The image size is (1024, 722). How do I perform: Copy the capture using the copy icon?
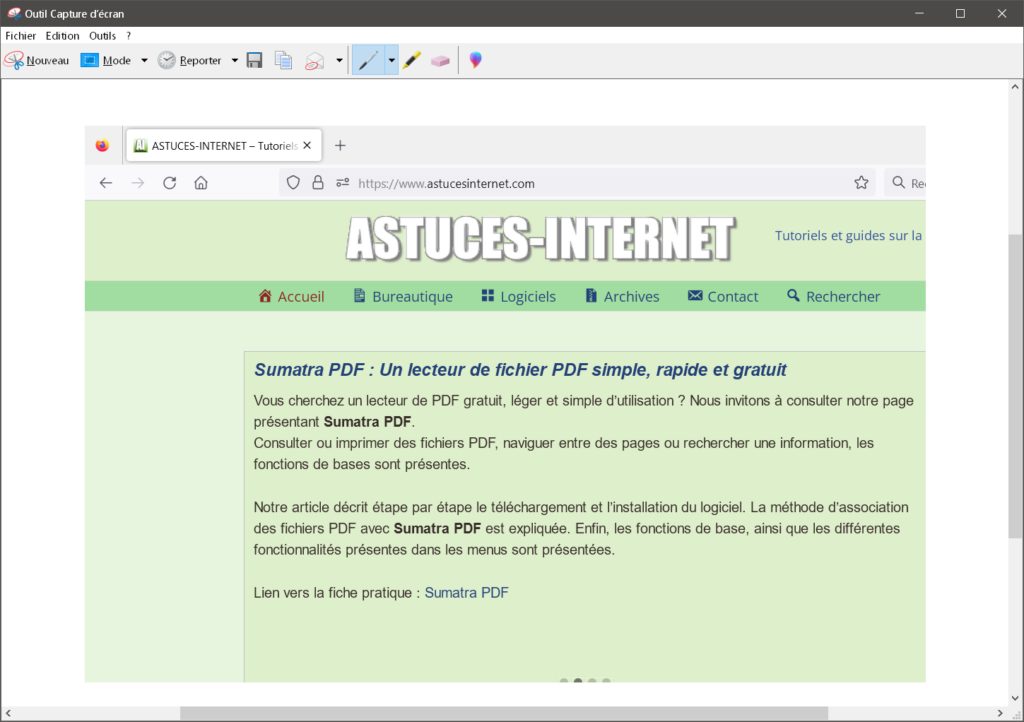pyautogui.click(x=284, y=60)
